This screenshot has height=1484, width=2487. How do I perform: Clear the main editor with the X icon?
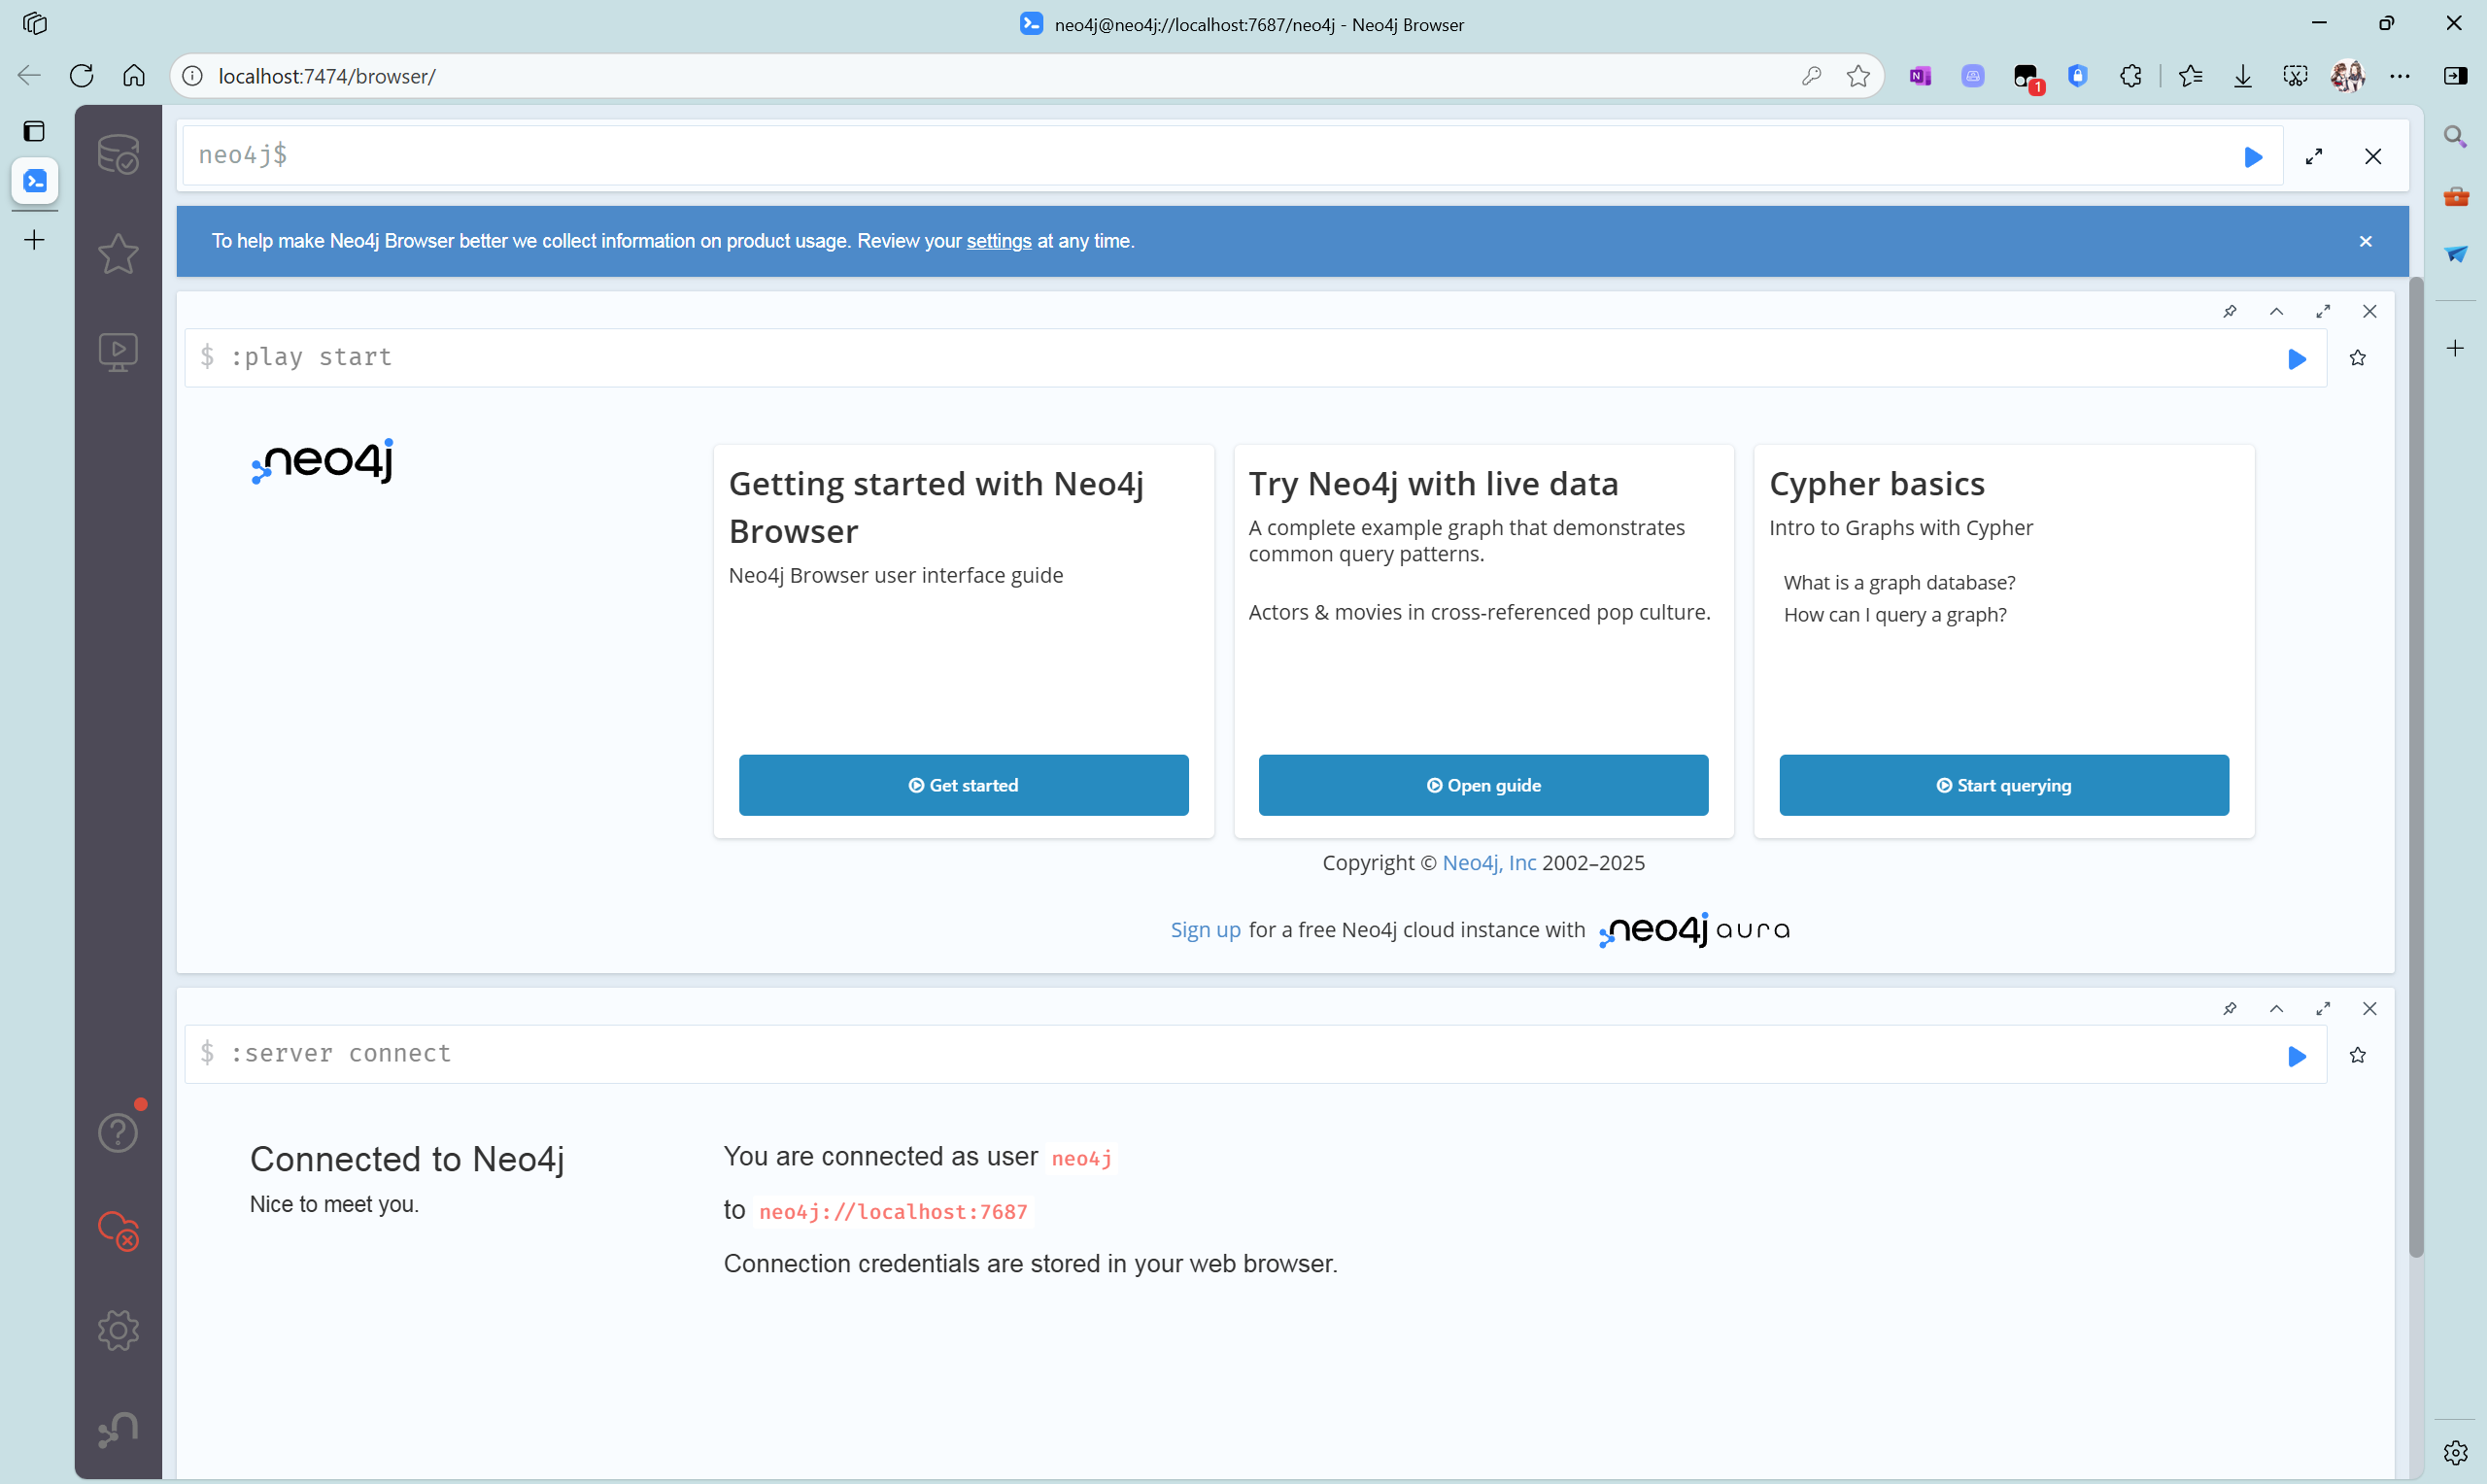2373,157
